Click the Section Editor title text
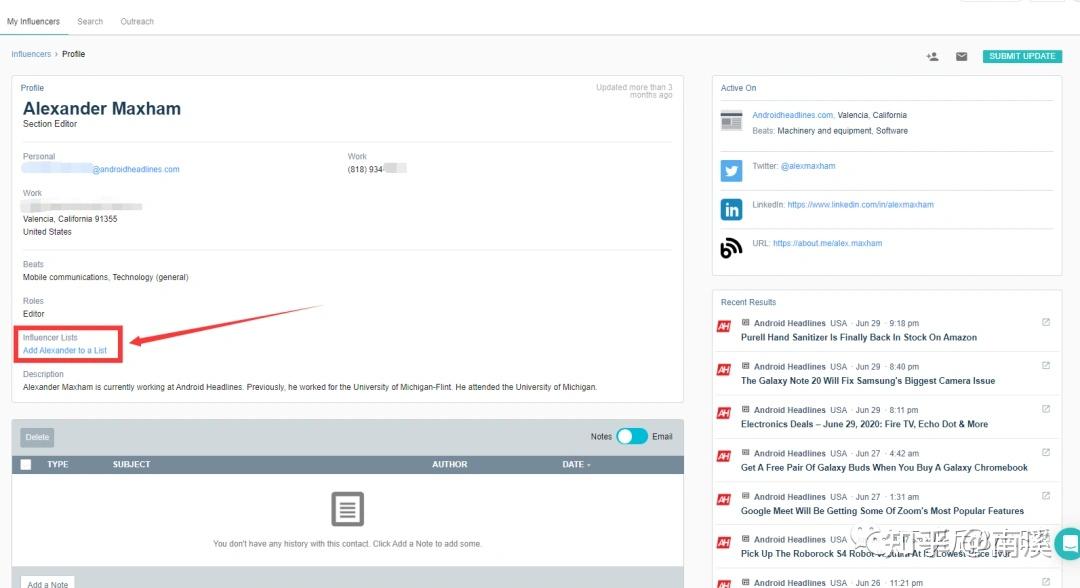This screenshot has height=588, width=1080. [50, 124]
